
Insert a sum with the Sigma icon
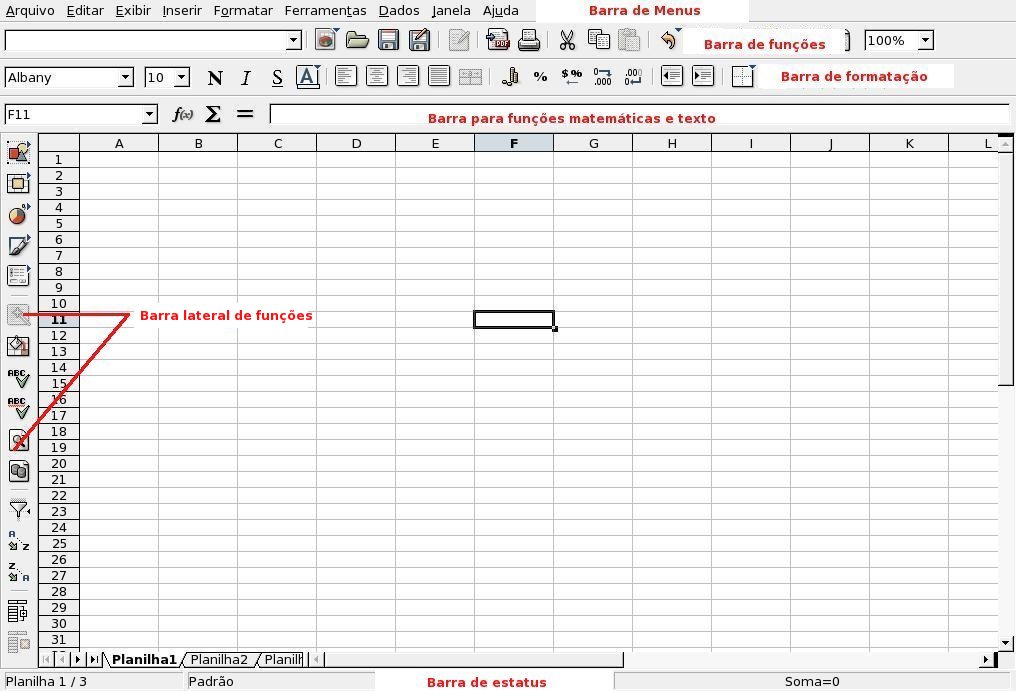213,115
